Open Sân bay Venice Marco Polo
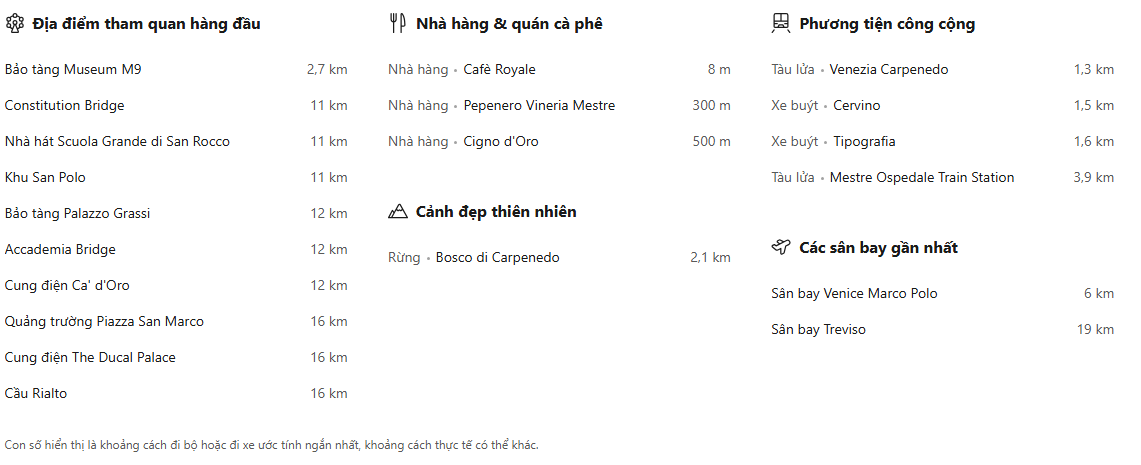Viewport: 1141px width, 465px height. [854, 294]
